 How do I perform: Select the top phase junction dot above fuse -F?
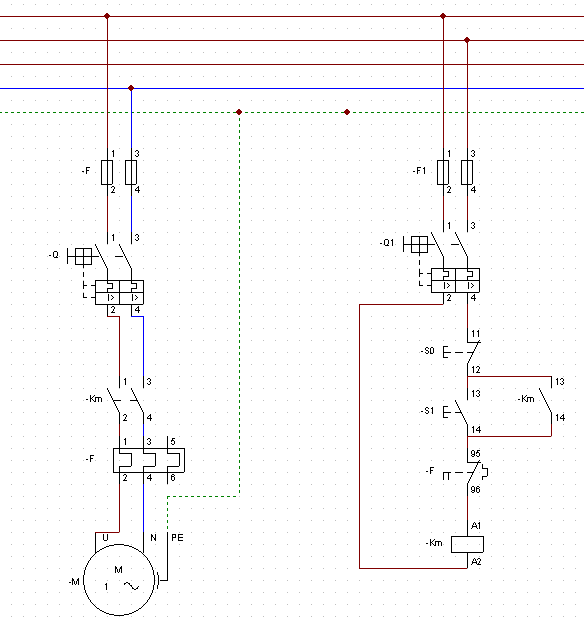[x=107, y=16]
